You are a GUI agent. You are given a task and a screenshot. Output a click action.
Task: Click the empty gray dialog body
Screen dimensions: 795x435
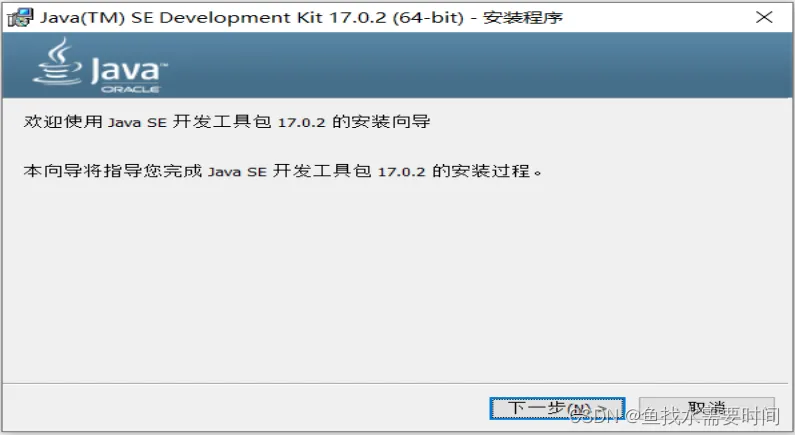tap(397, 281)
